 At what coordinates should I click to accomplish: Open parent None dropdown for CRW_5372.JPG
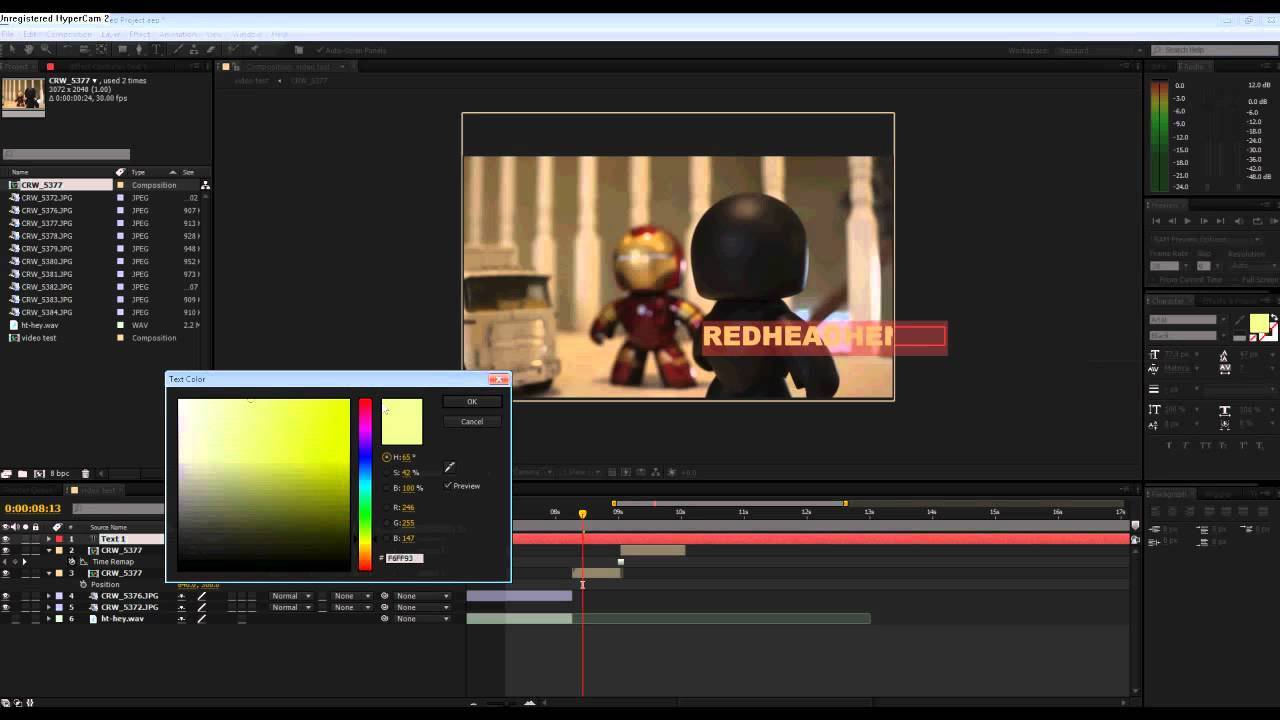click(x=421, y=607)
